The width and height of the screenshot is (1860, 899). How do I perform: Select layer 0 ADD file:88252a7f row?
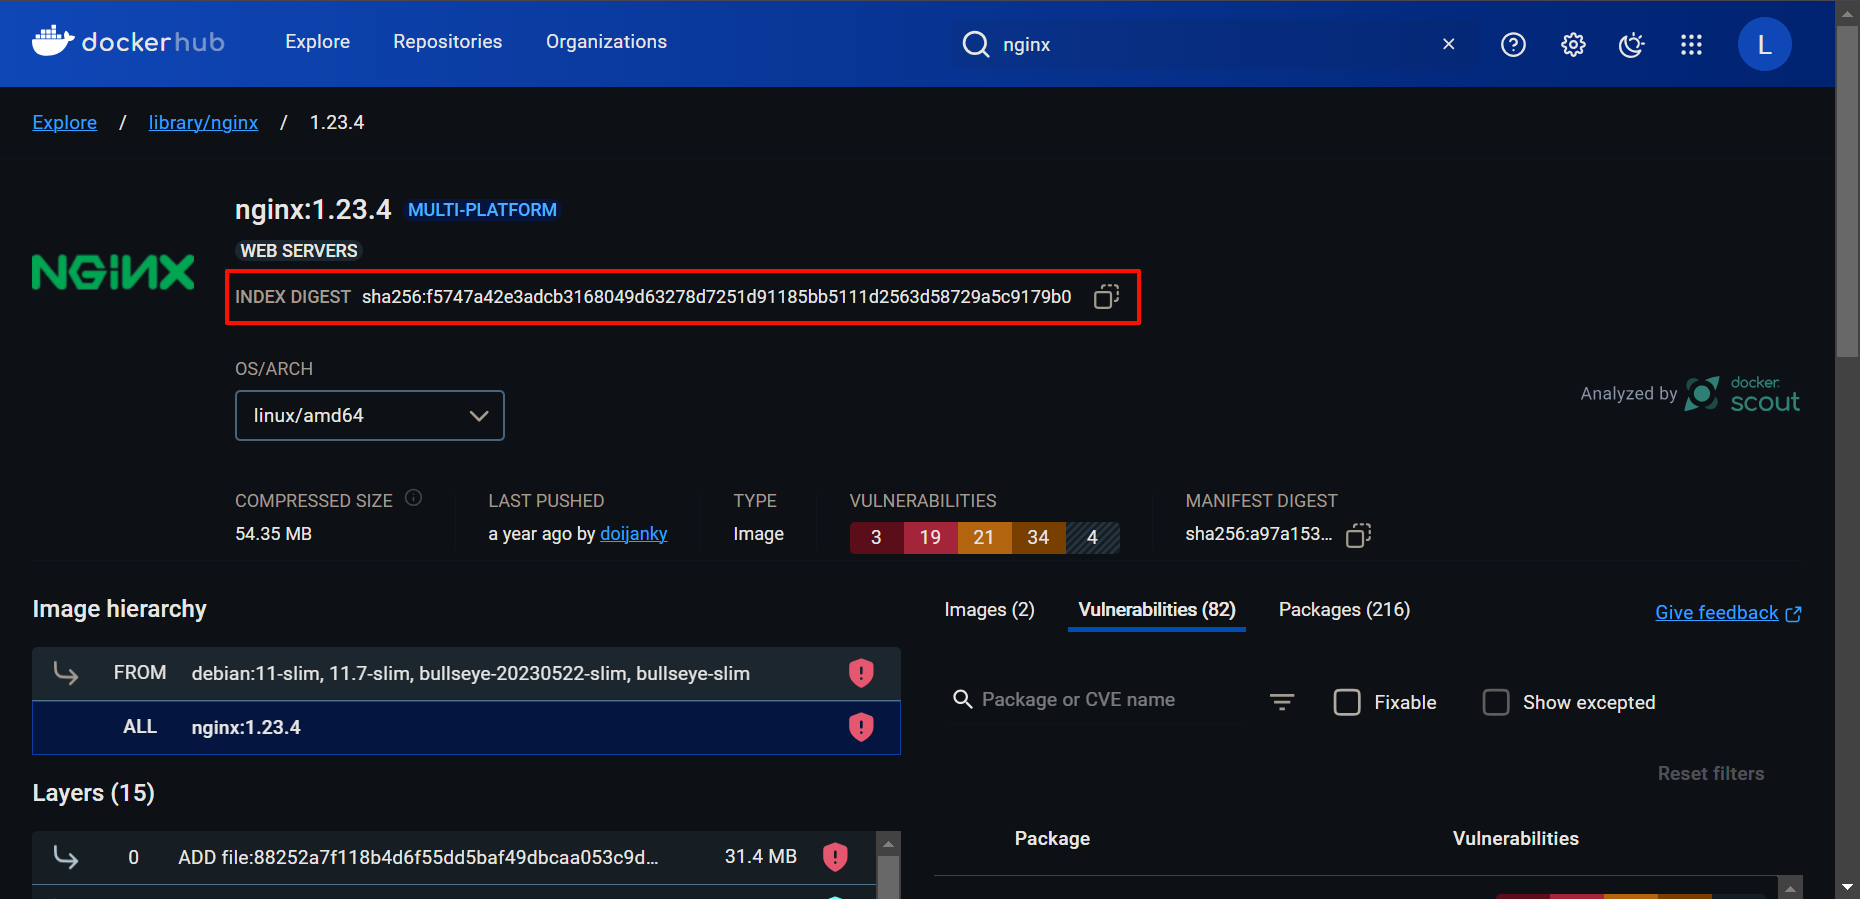pyautogui.click(x=454, y=857)
